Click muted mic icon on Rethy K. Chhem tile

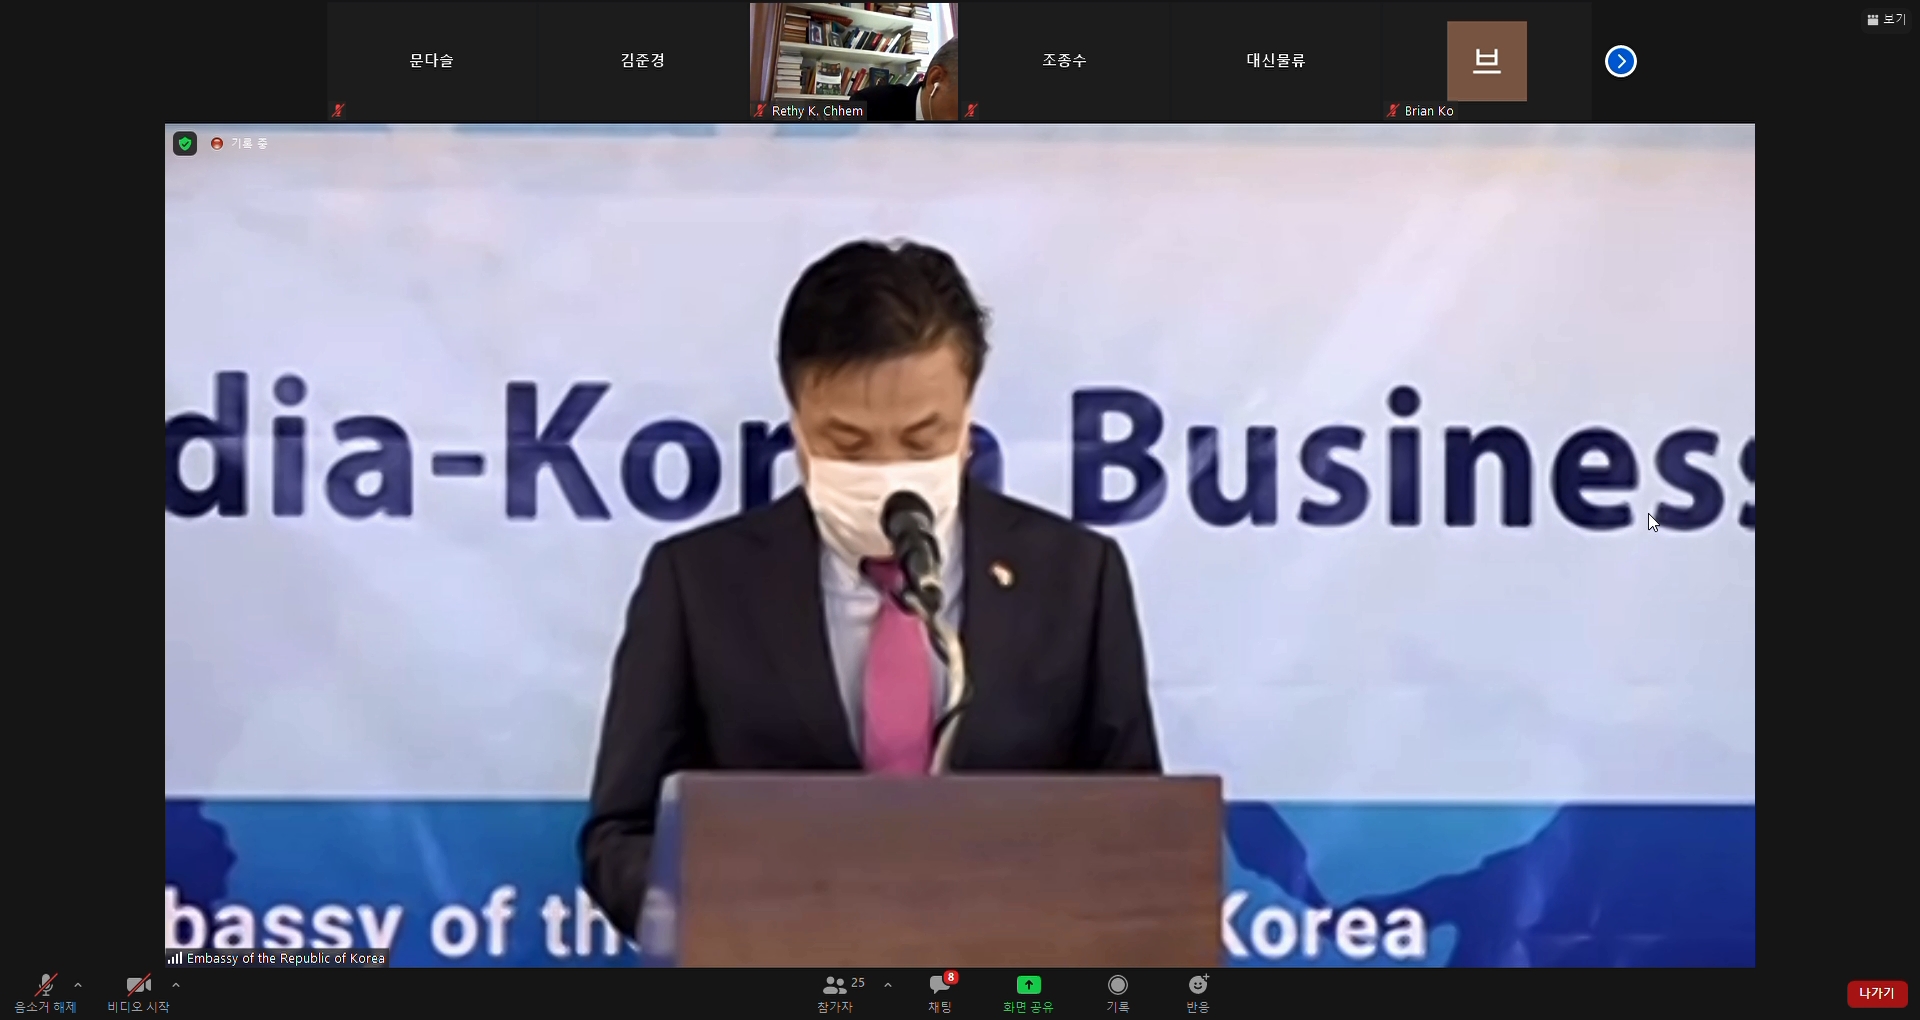coord(761,111)
